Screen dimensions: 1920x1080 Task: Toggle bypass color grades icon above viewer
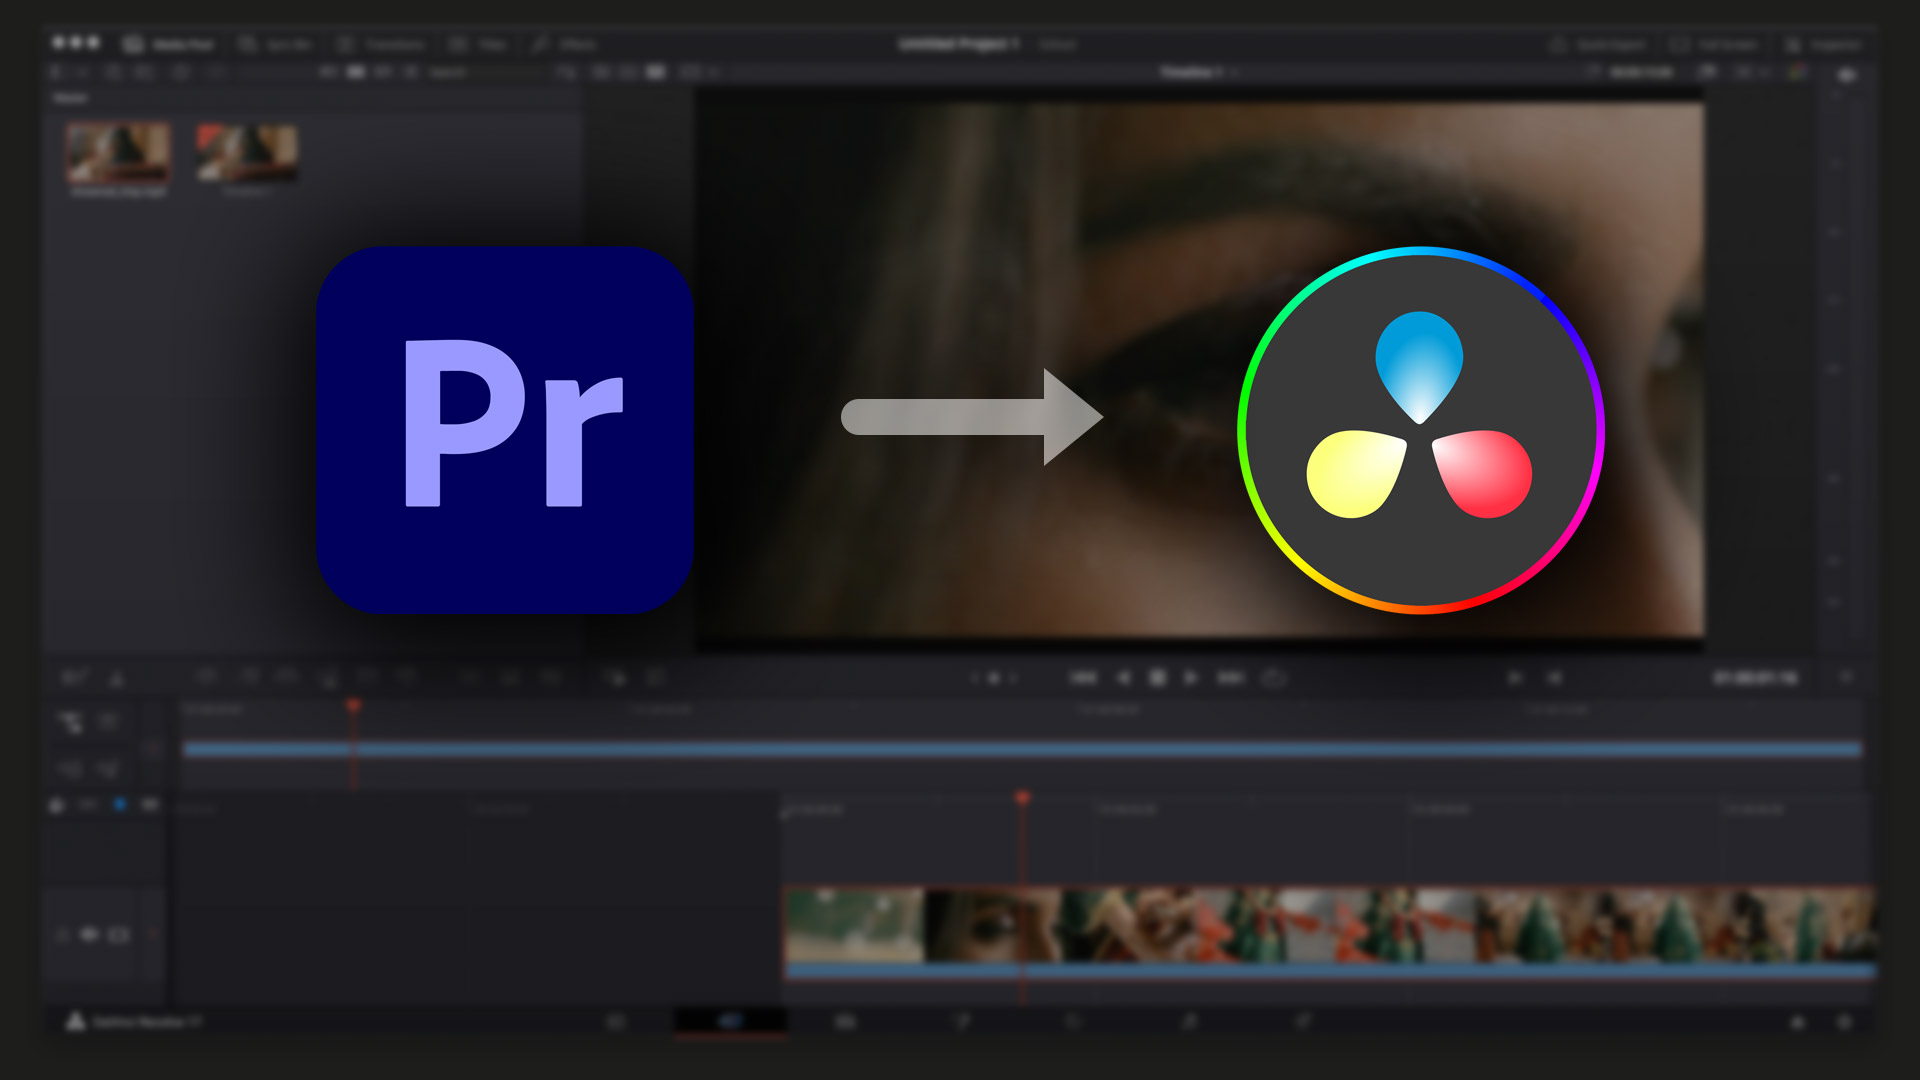click(x=1798, y=72)
